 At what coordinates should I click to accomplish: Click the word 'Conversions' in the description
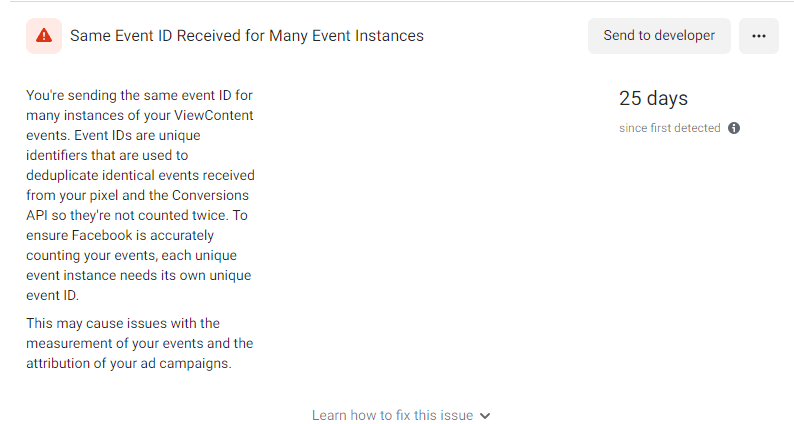click(x=210, y=196)
